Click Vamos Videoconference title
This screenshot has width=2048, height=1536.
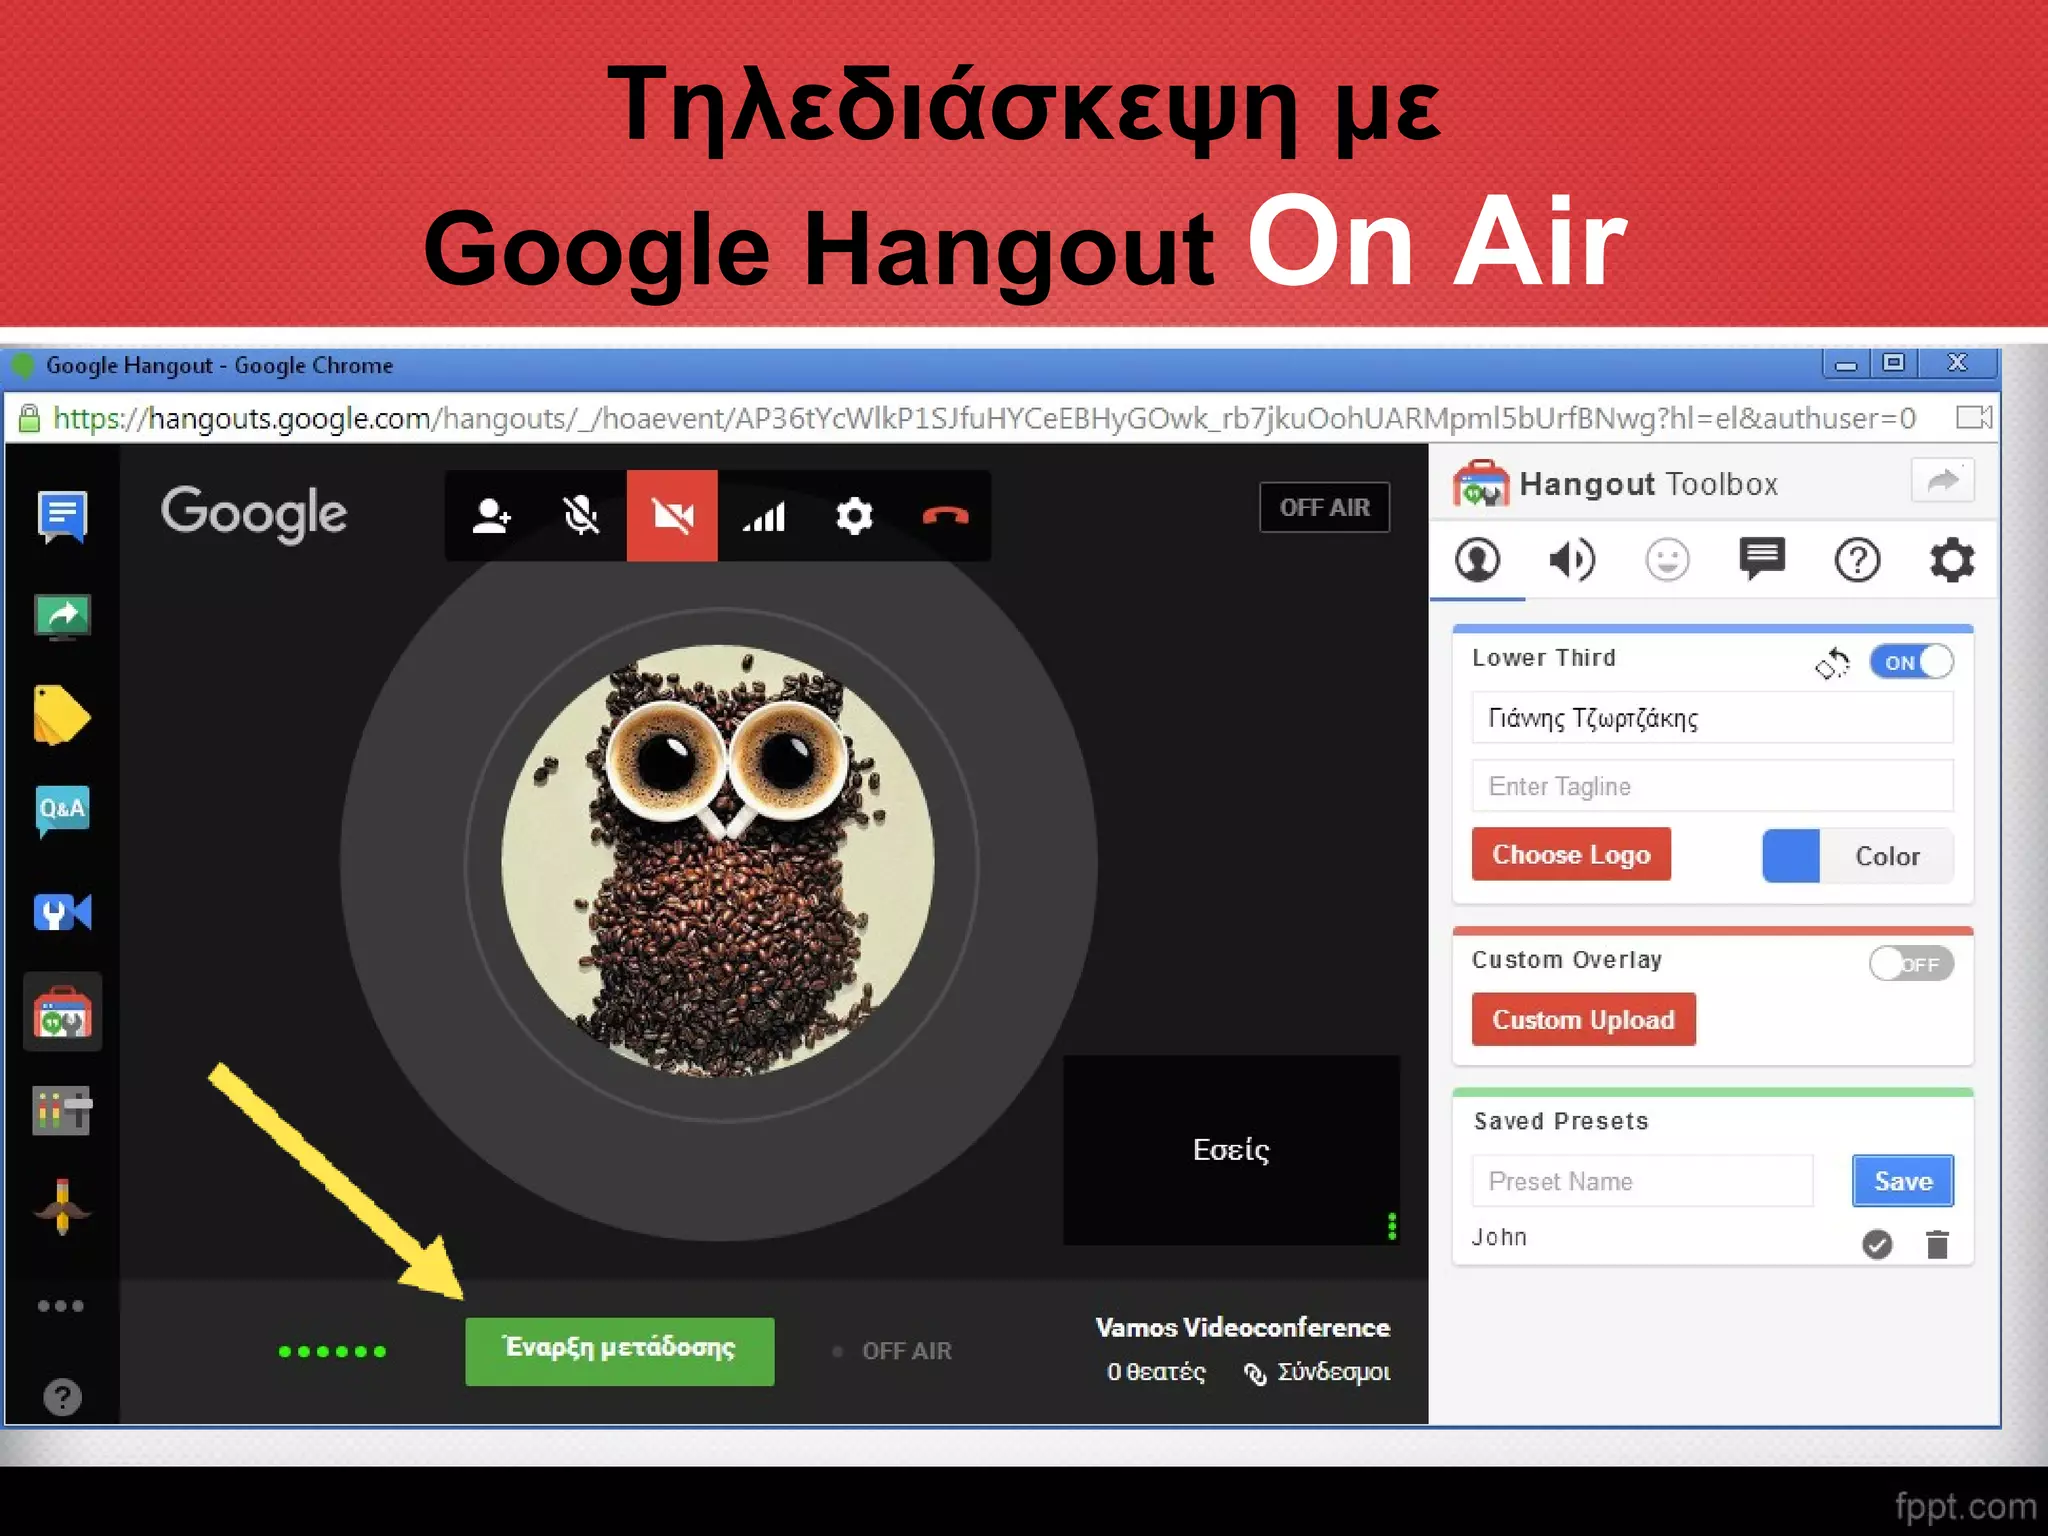click(x=1242, y=1328)
